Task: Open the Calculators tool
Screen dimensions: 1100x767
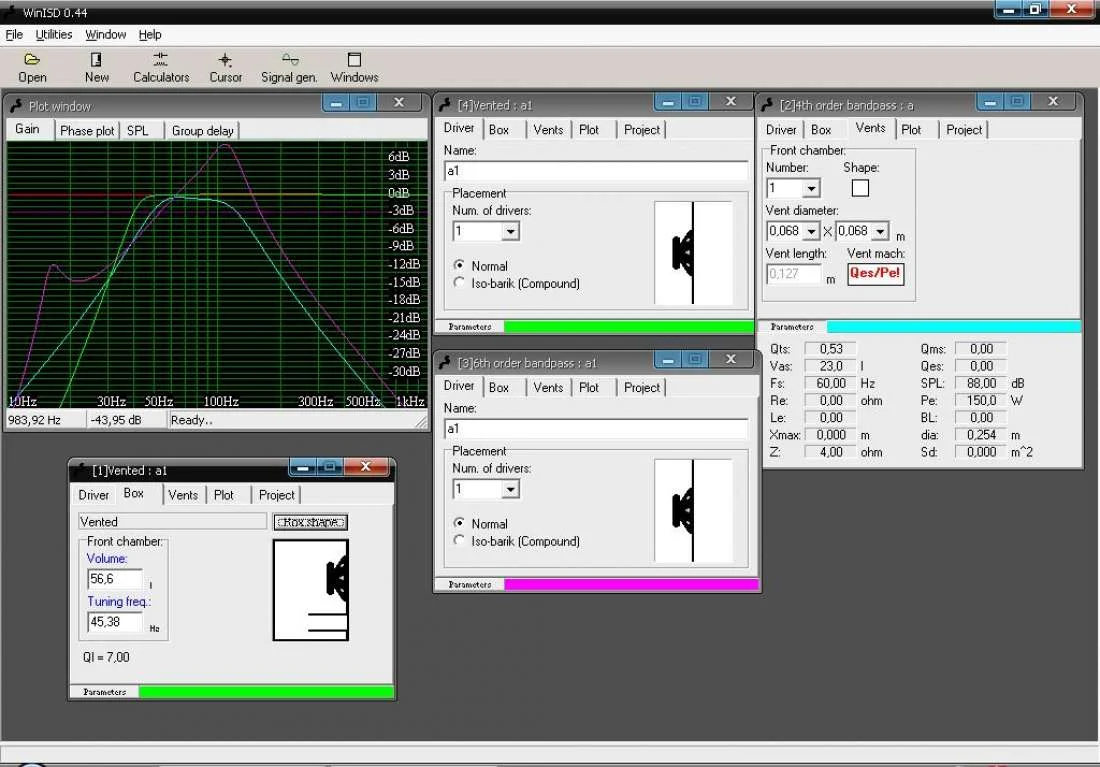Action: [161, 61]
